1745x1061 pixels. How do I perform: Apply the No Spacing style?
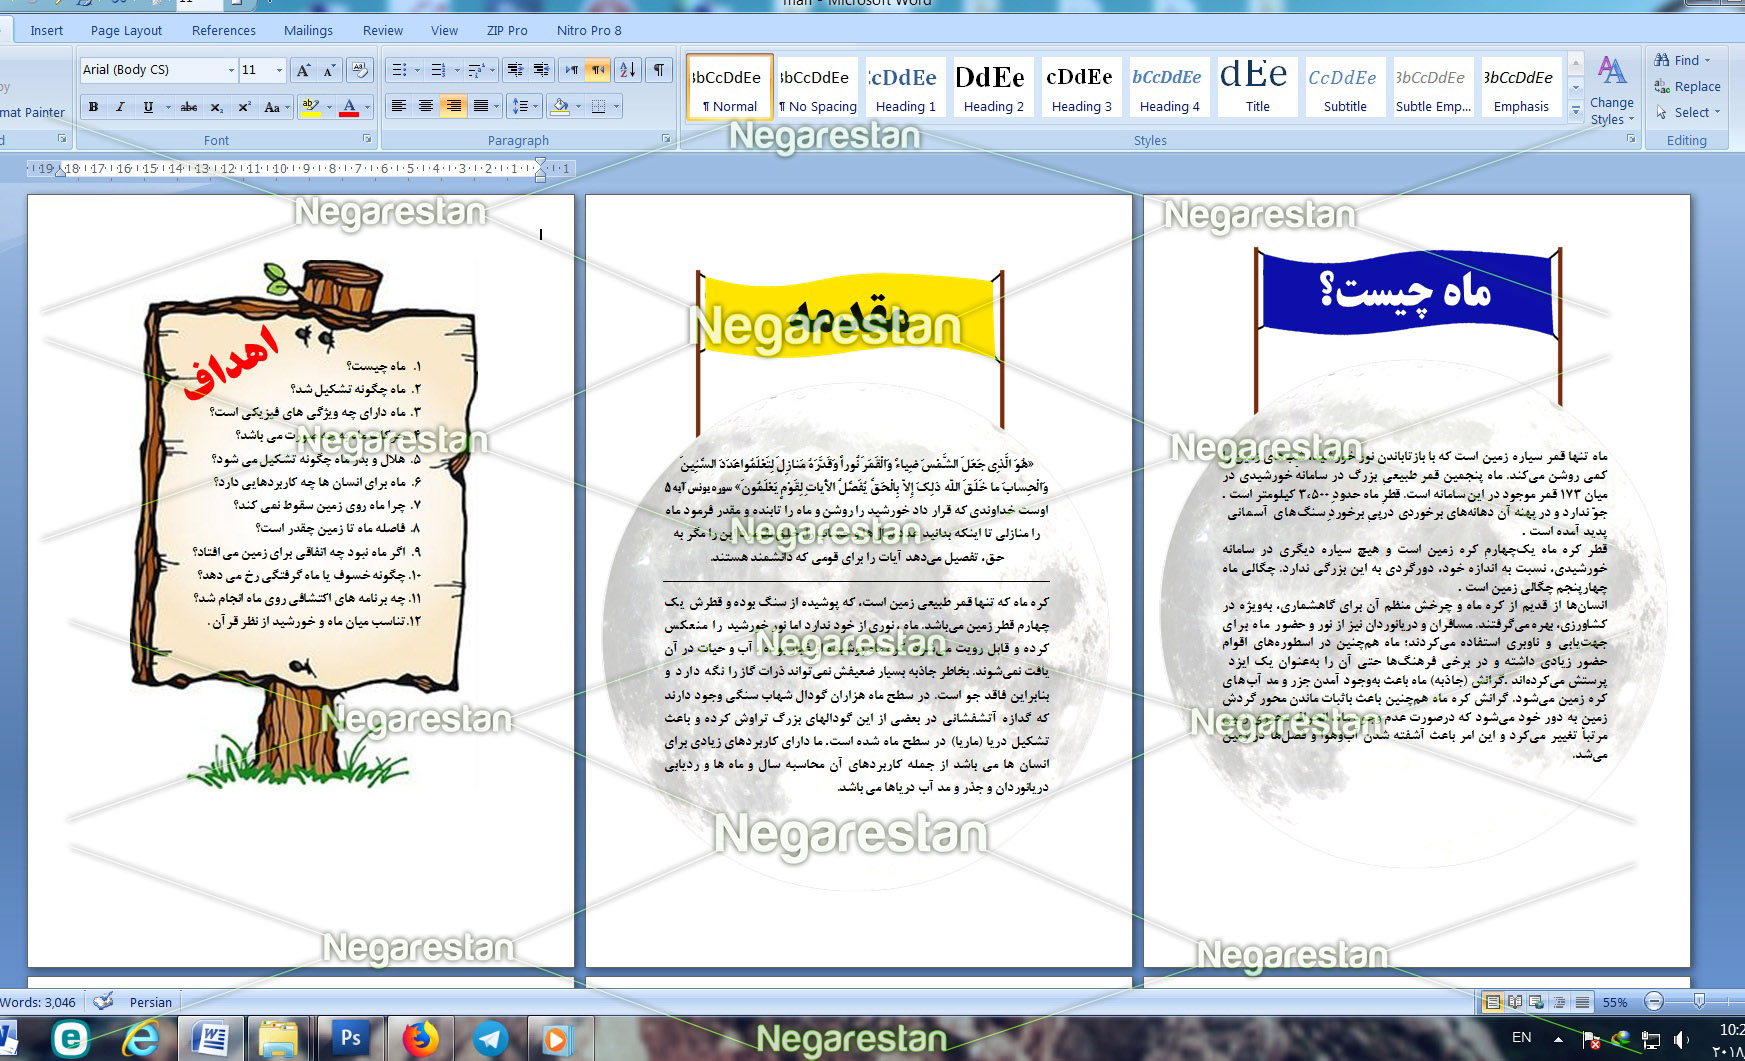click(817, 87)
